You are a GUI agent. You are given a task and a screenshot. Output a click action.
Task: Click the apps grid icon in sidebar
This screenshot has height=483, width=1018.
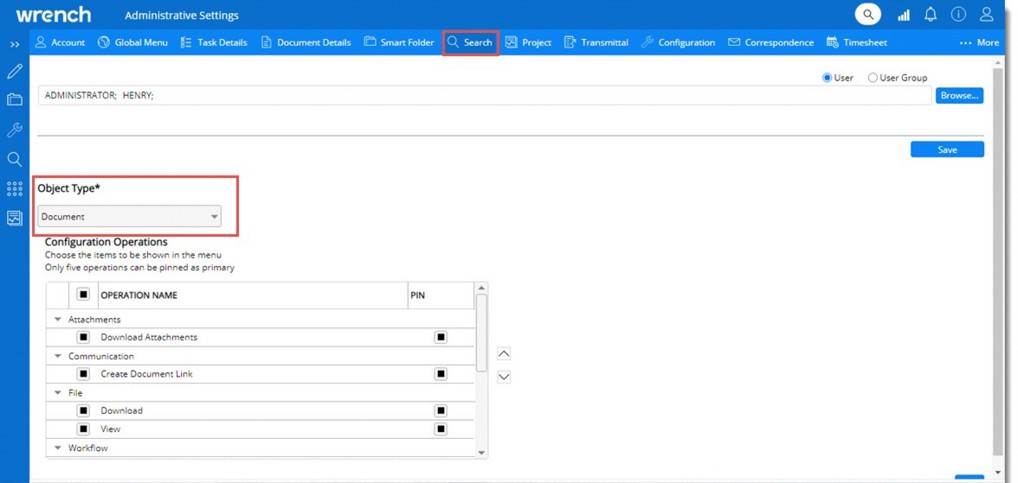click(15, 189)
